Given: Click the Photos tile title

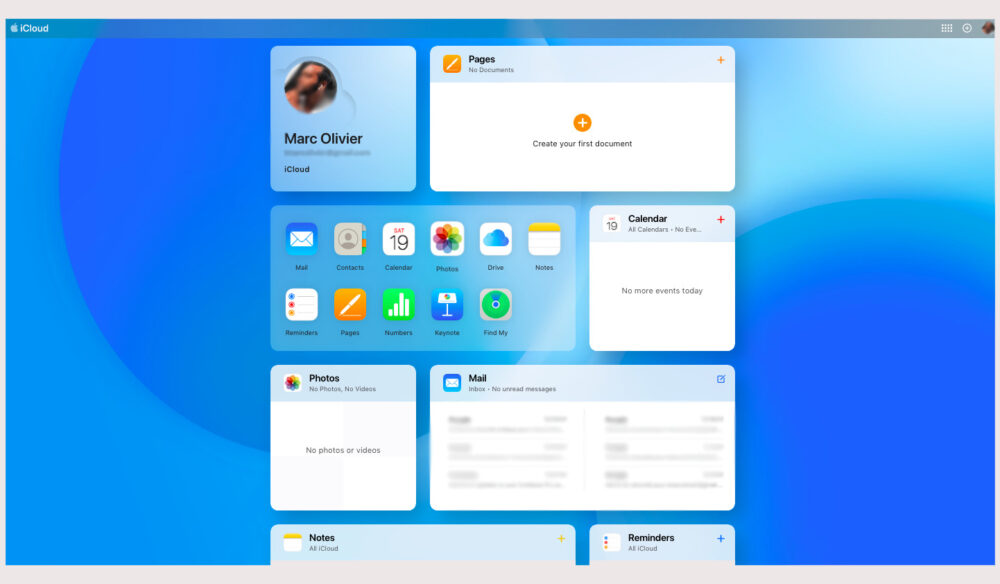Looking at the screenshot, I should pyautogui.click(x=324, y=378).
